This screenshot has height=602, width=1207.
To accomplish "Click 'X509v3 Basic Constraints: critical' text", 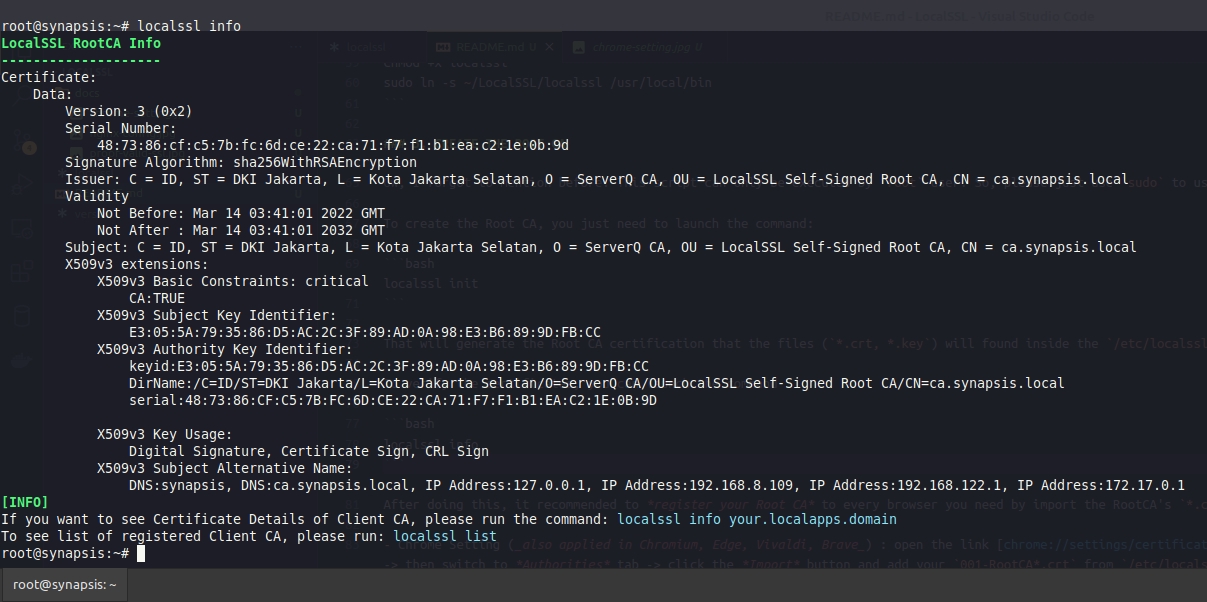I will pyautogui.click(x=233, y=281).
